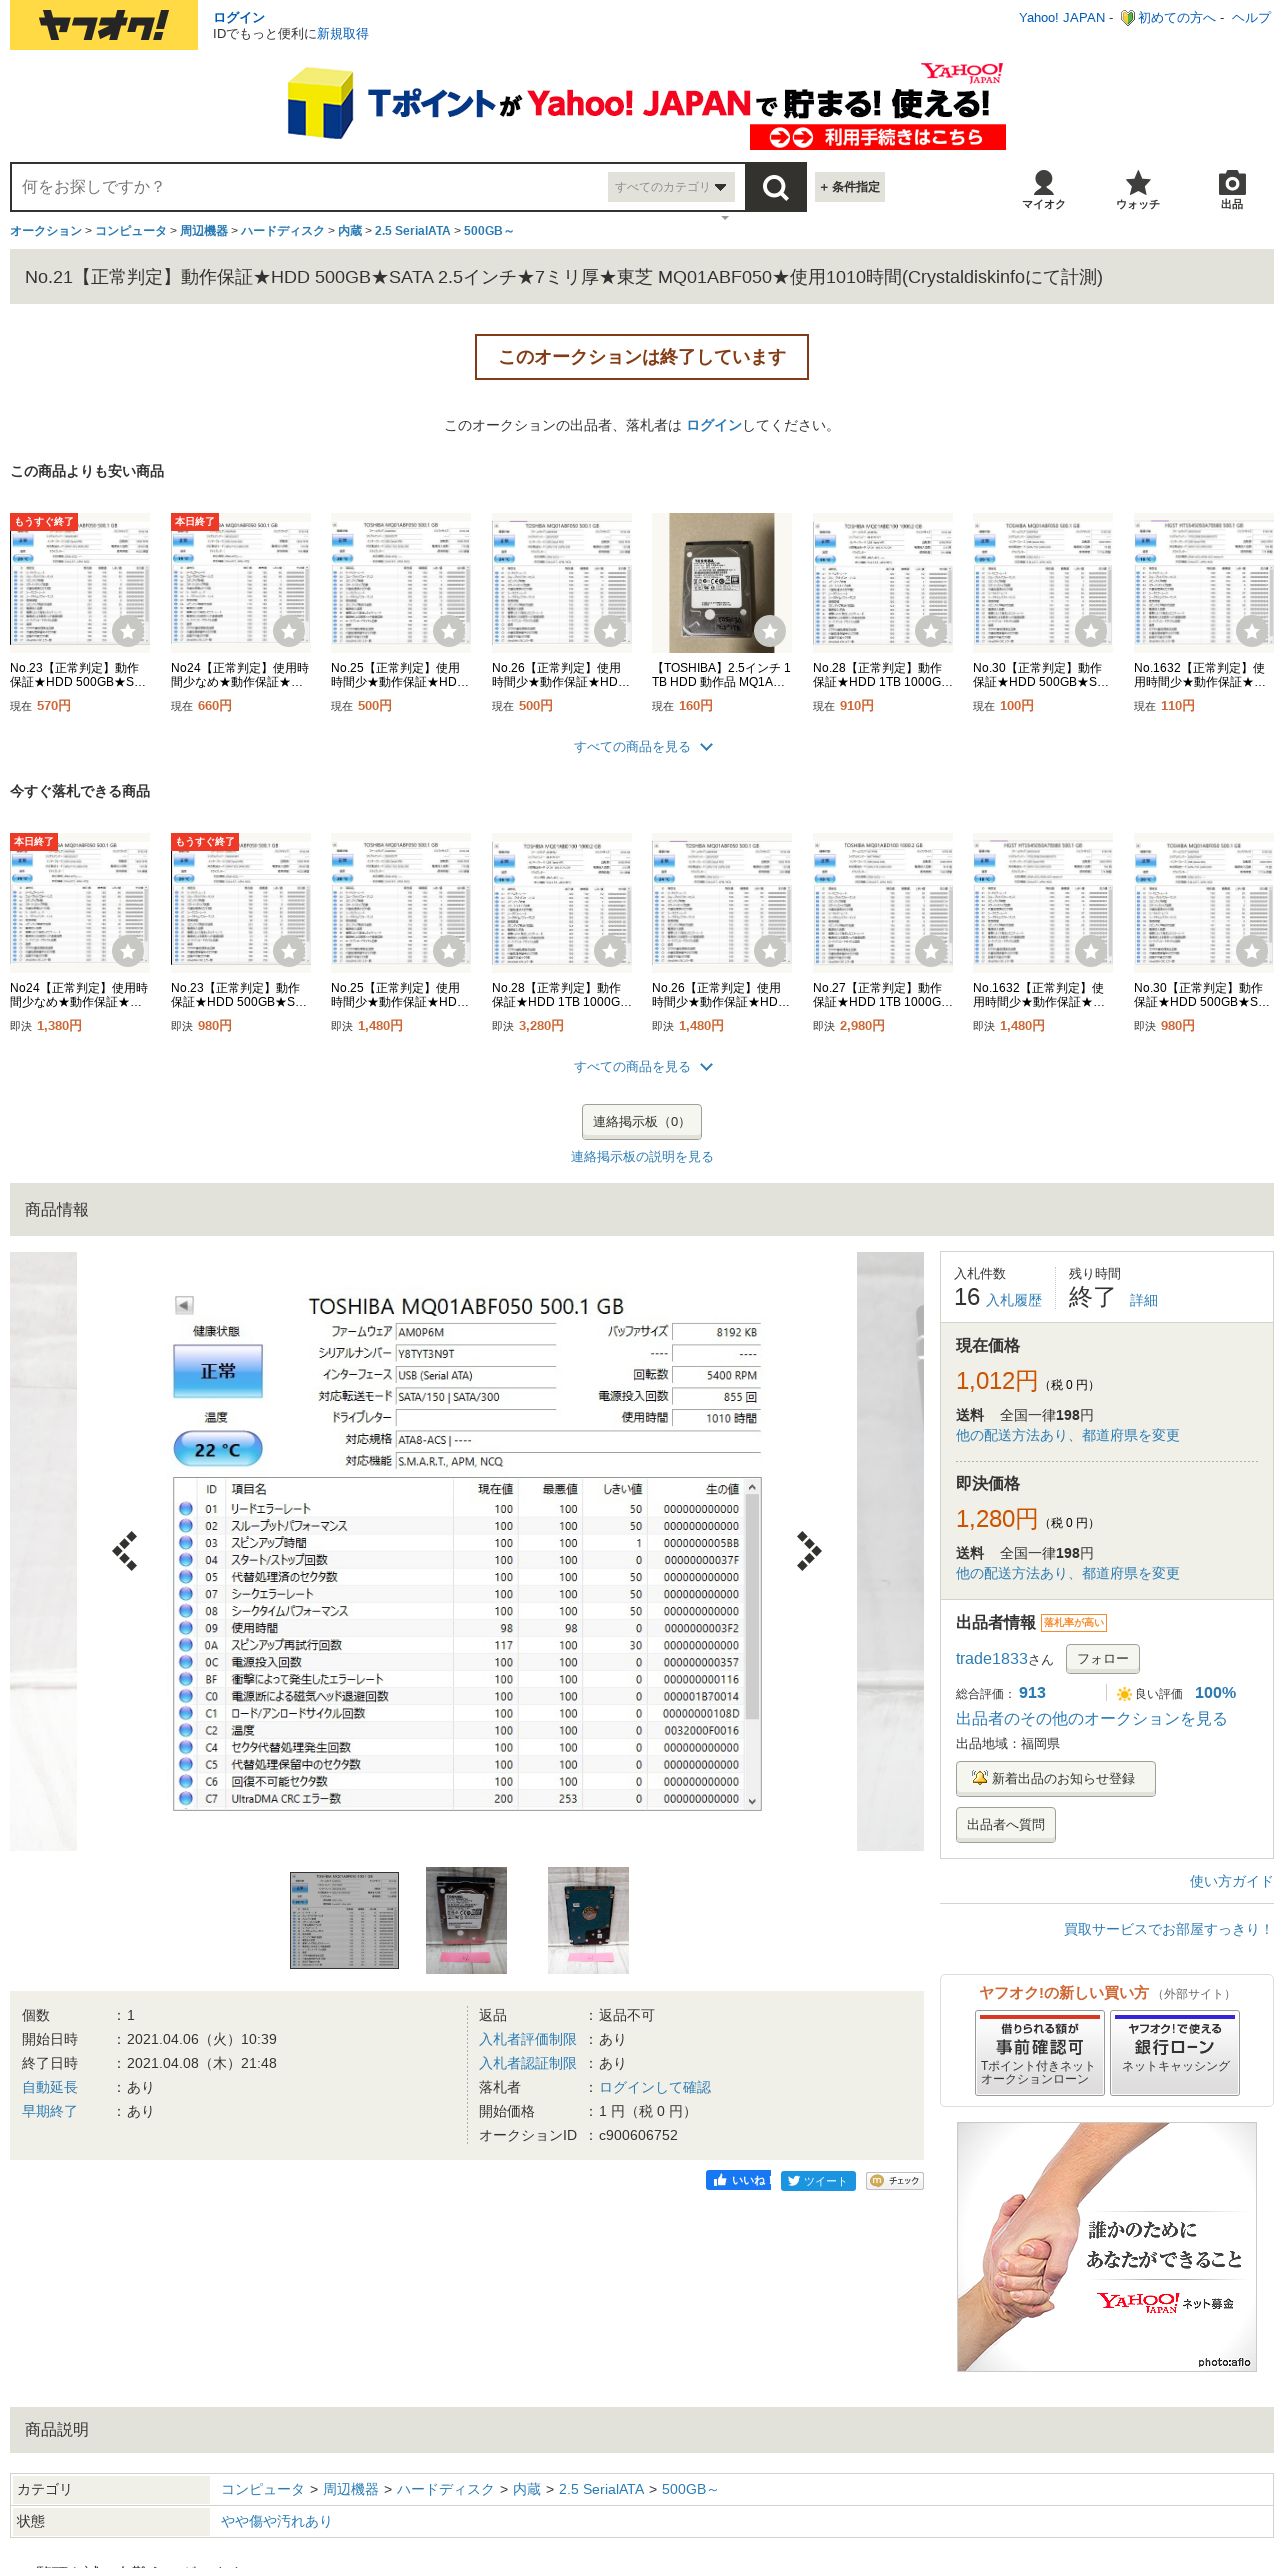This screenshot has width=1284, height=2568.
Task: Go to 500GB～ breadcrumb at top
Action: (488, 231)
